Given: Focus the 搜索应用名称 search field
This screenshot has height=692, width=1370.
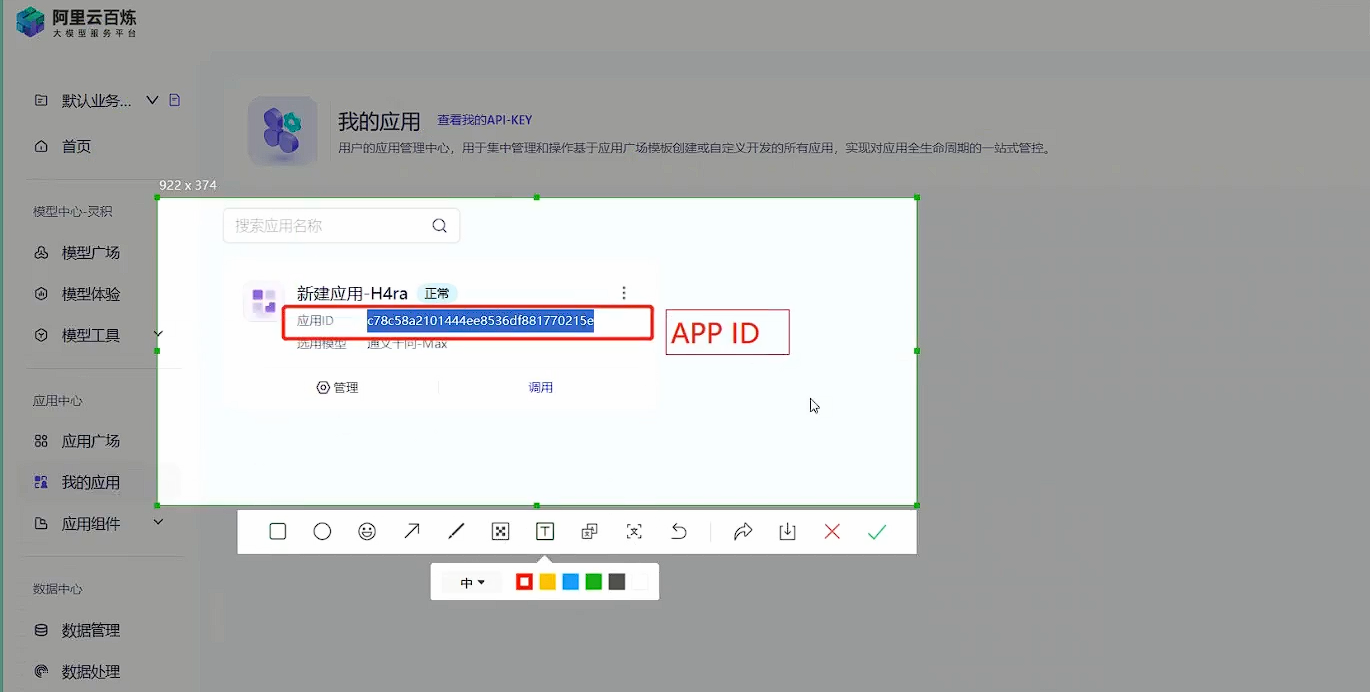Looking at the screenshot, I should pos(341,226).
